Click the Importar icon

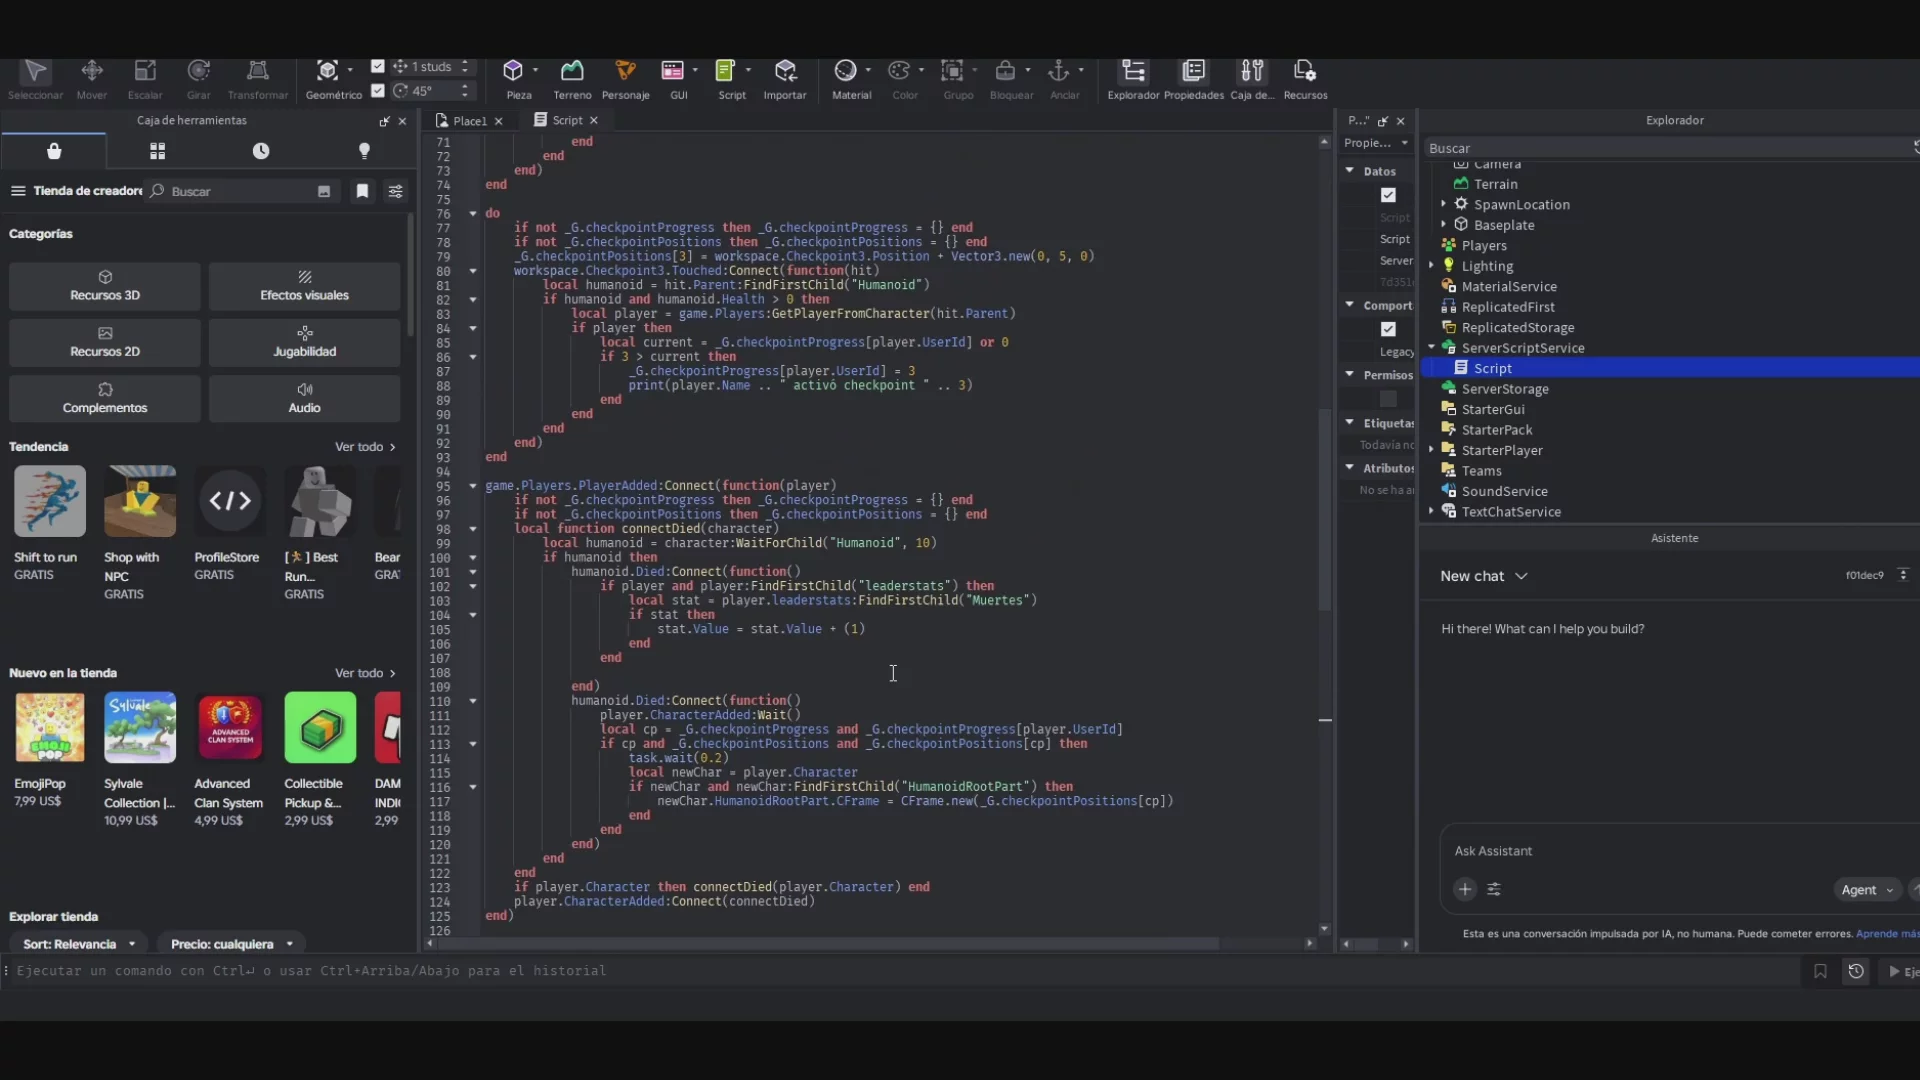point(785,71)
